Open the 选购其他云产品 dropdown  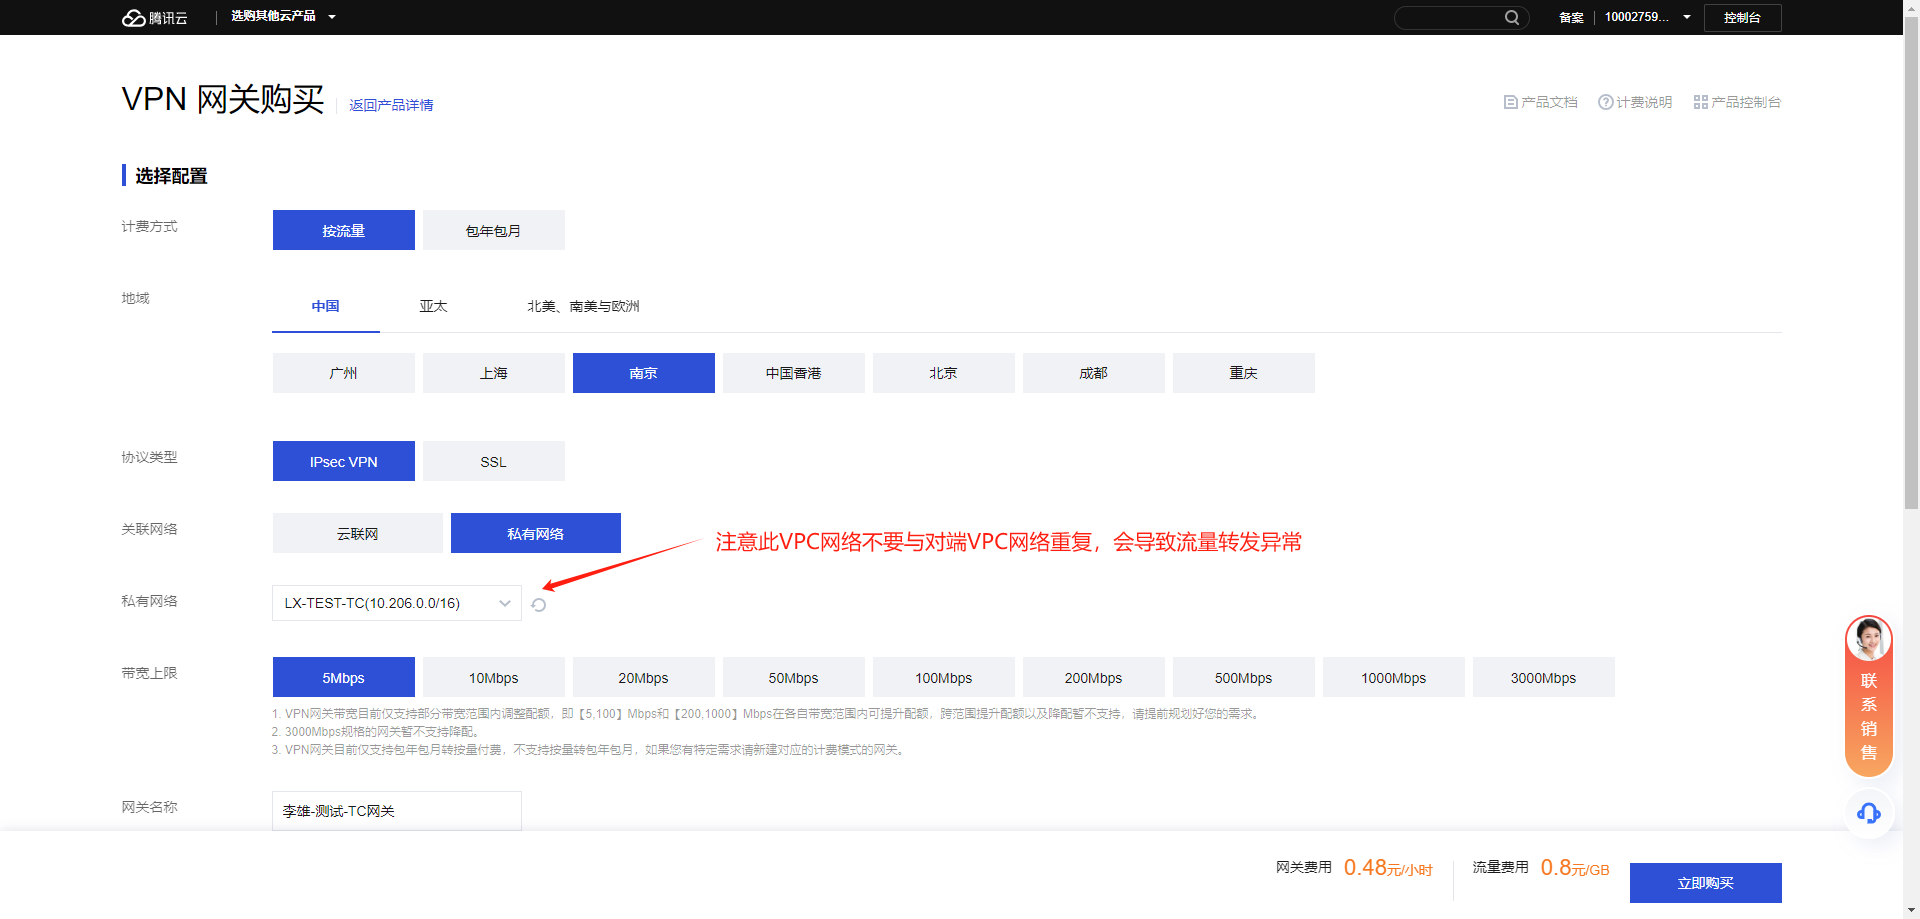[x=283, y=17]
